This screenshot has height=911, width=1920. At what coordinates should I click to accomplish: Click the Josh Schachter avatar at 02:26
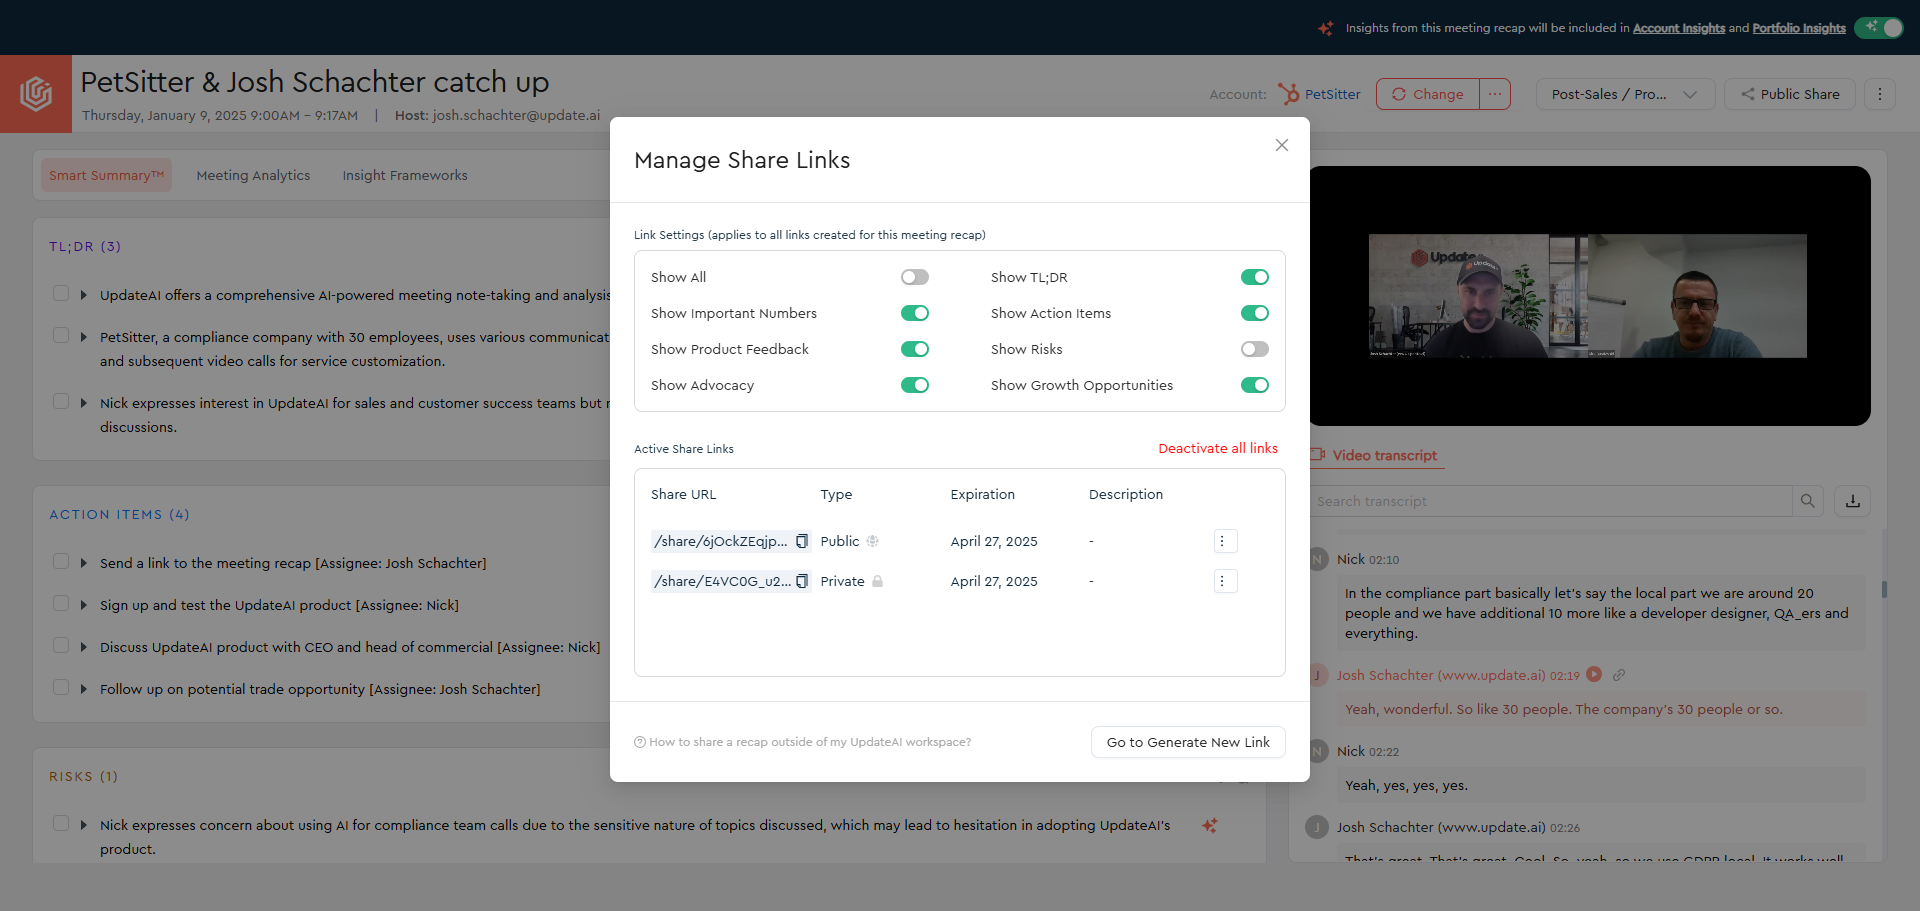pyautogui.click(x=1317, y=827)
